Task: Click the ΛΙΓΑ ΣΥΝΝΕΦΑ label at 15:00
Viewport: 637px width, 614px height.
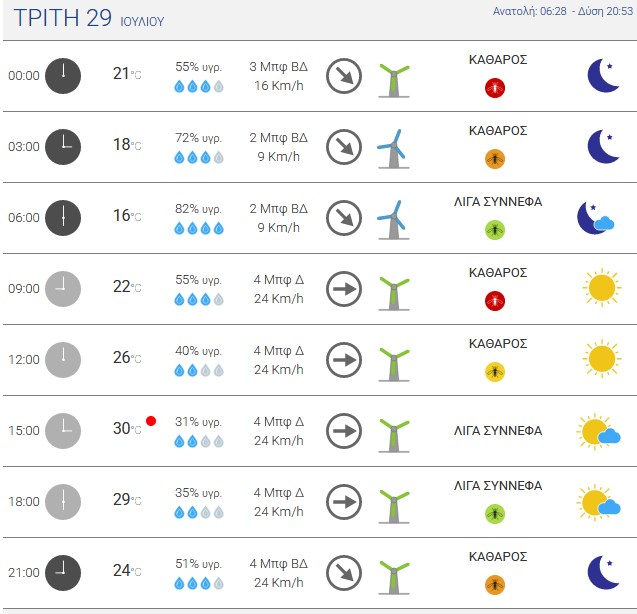Action: point(498,431)
